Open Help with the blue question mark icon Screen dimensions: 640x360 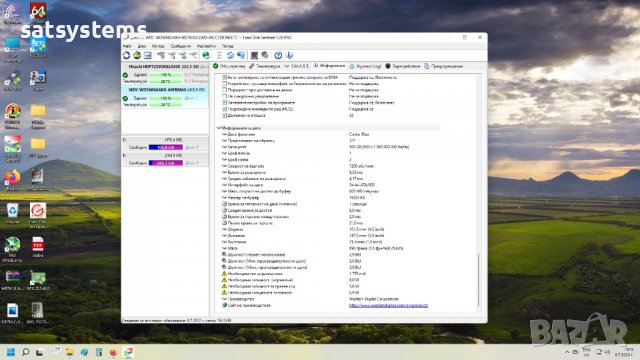[278, 55]
